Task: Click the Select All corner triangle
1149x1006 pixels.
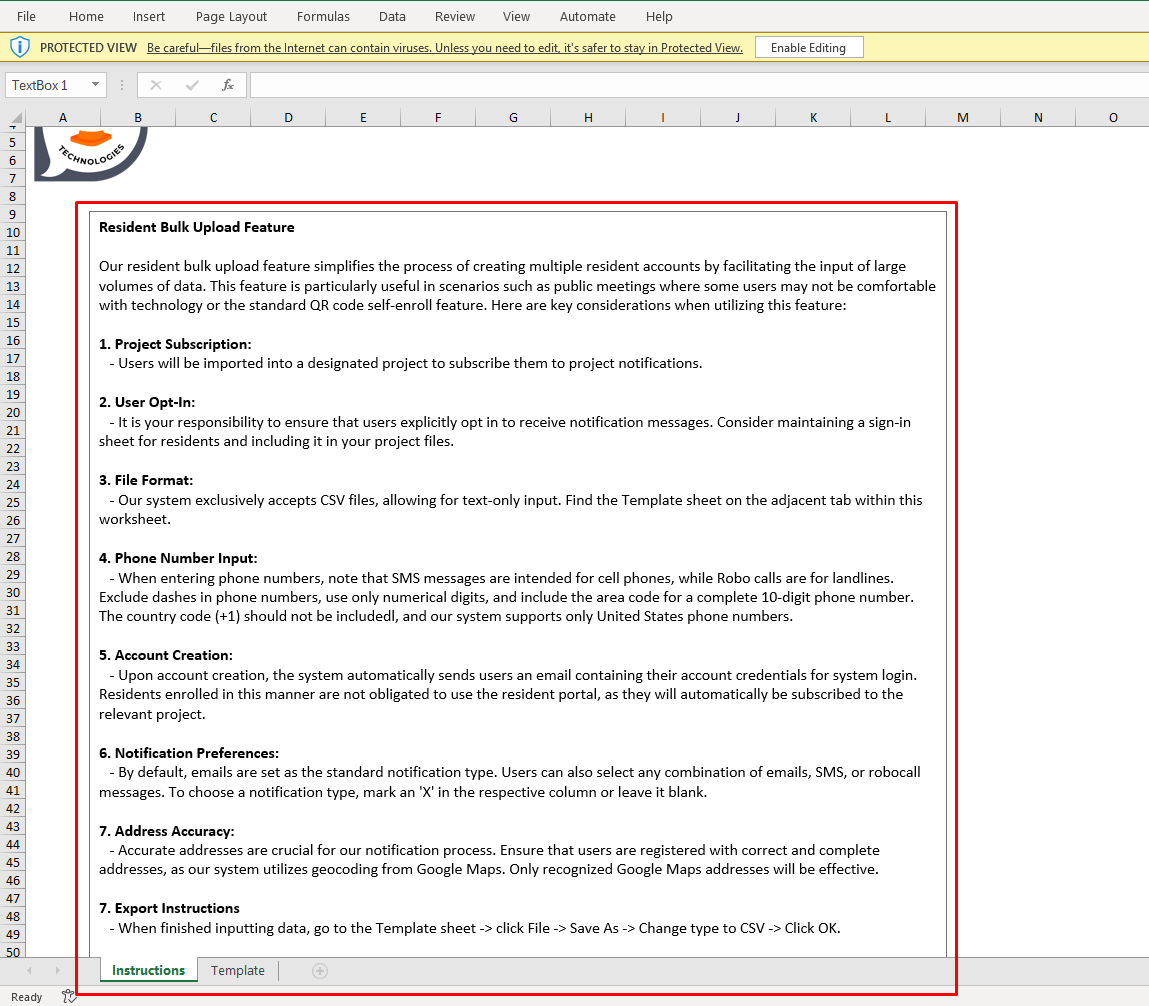Action: 15,117
